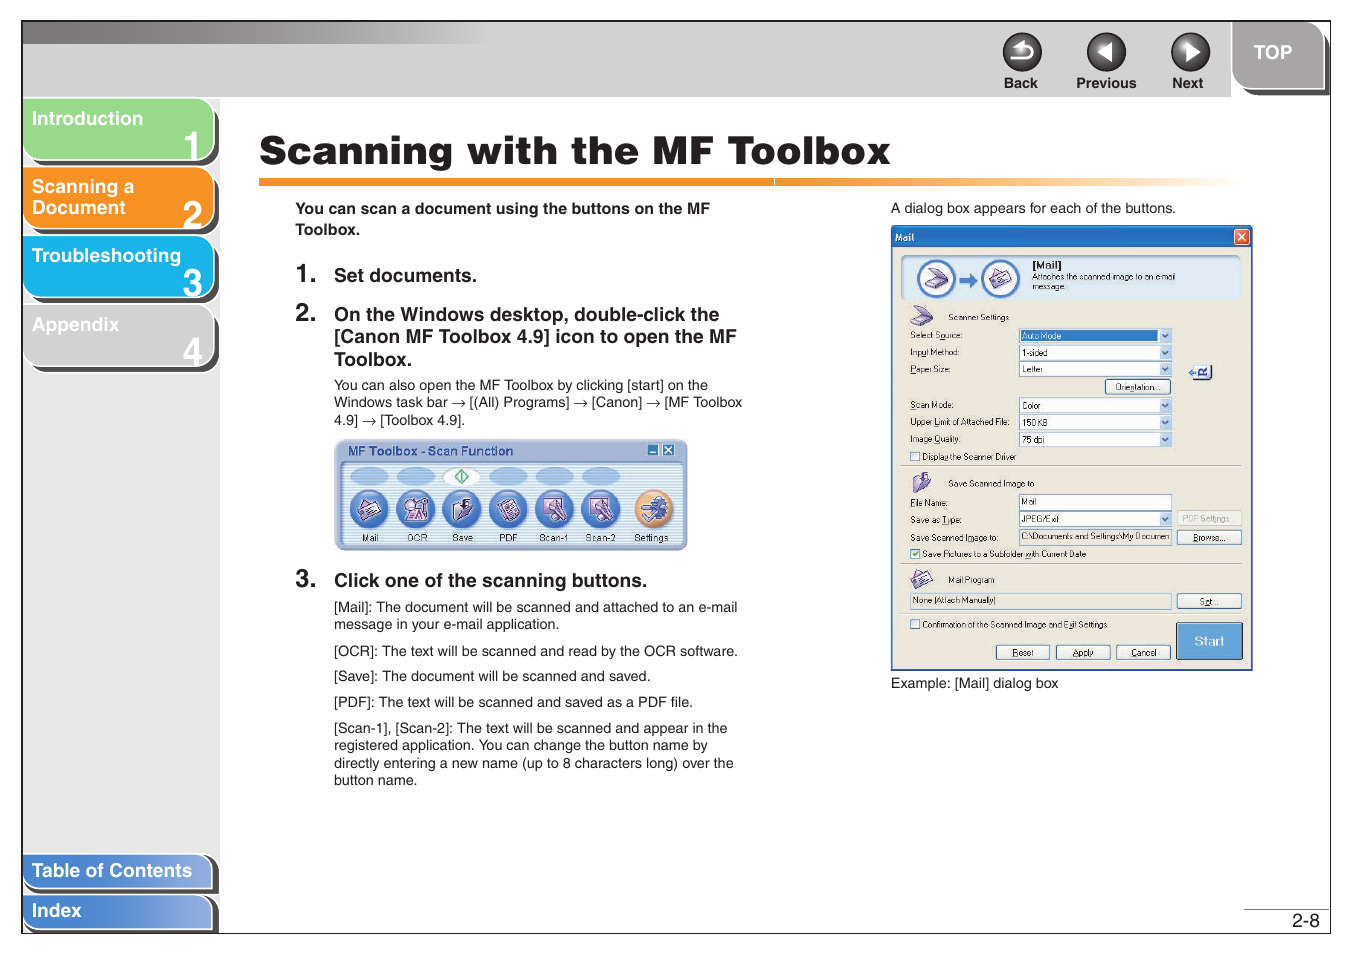The height and width of the screenshot is (954, 1351).
Task: Open the Orientation settings button
Action: point(1137,387)
